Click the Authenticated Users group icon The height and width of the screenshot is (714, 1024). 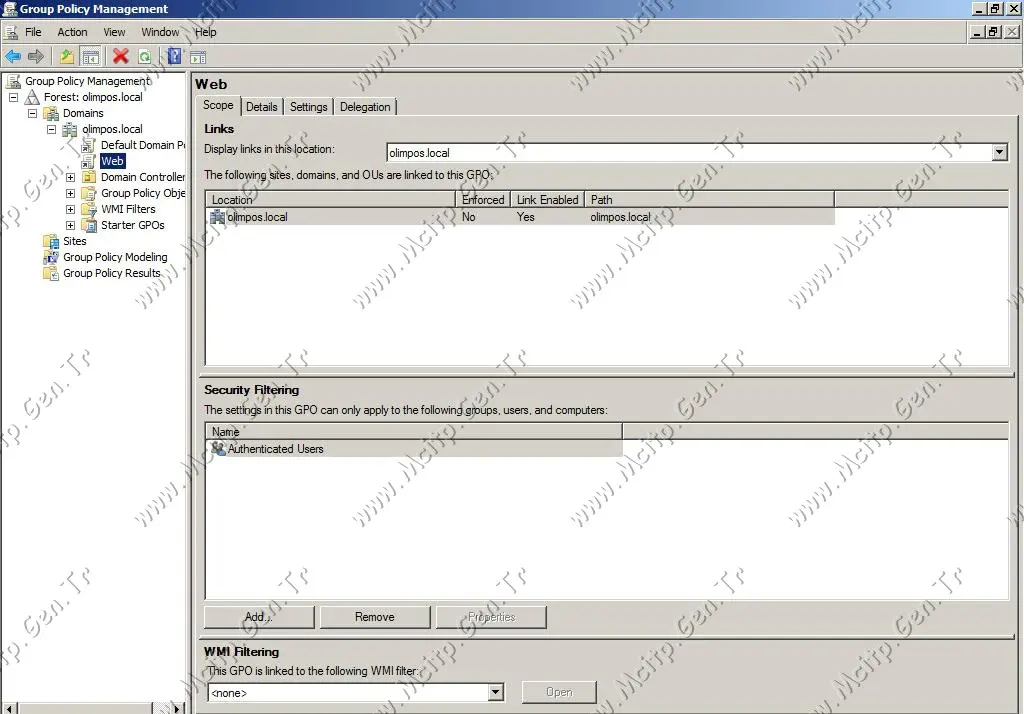click(x=218, y=448)
